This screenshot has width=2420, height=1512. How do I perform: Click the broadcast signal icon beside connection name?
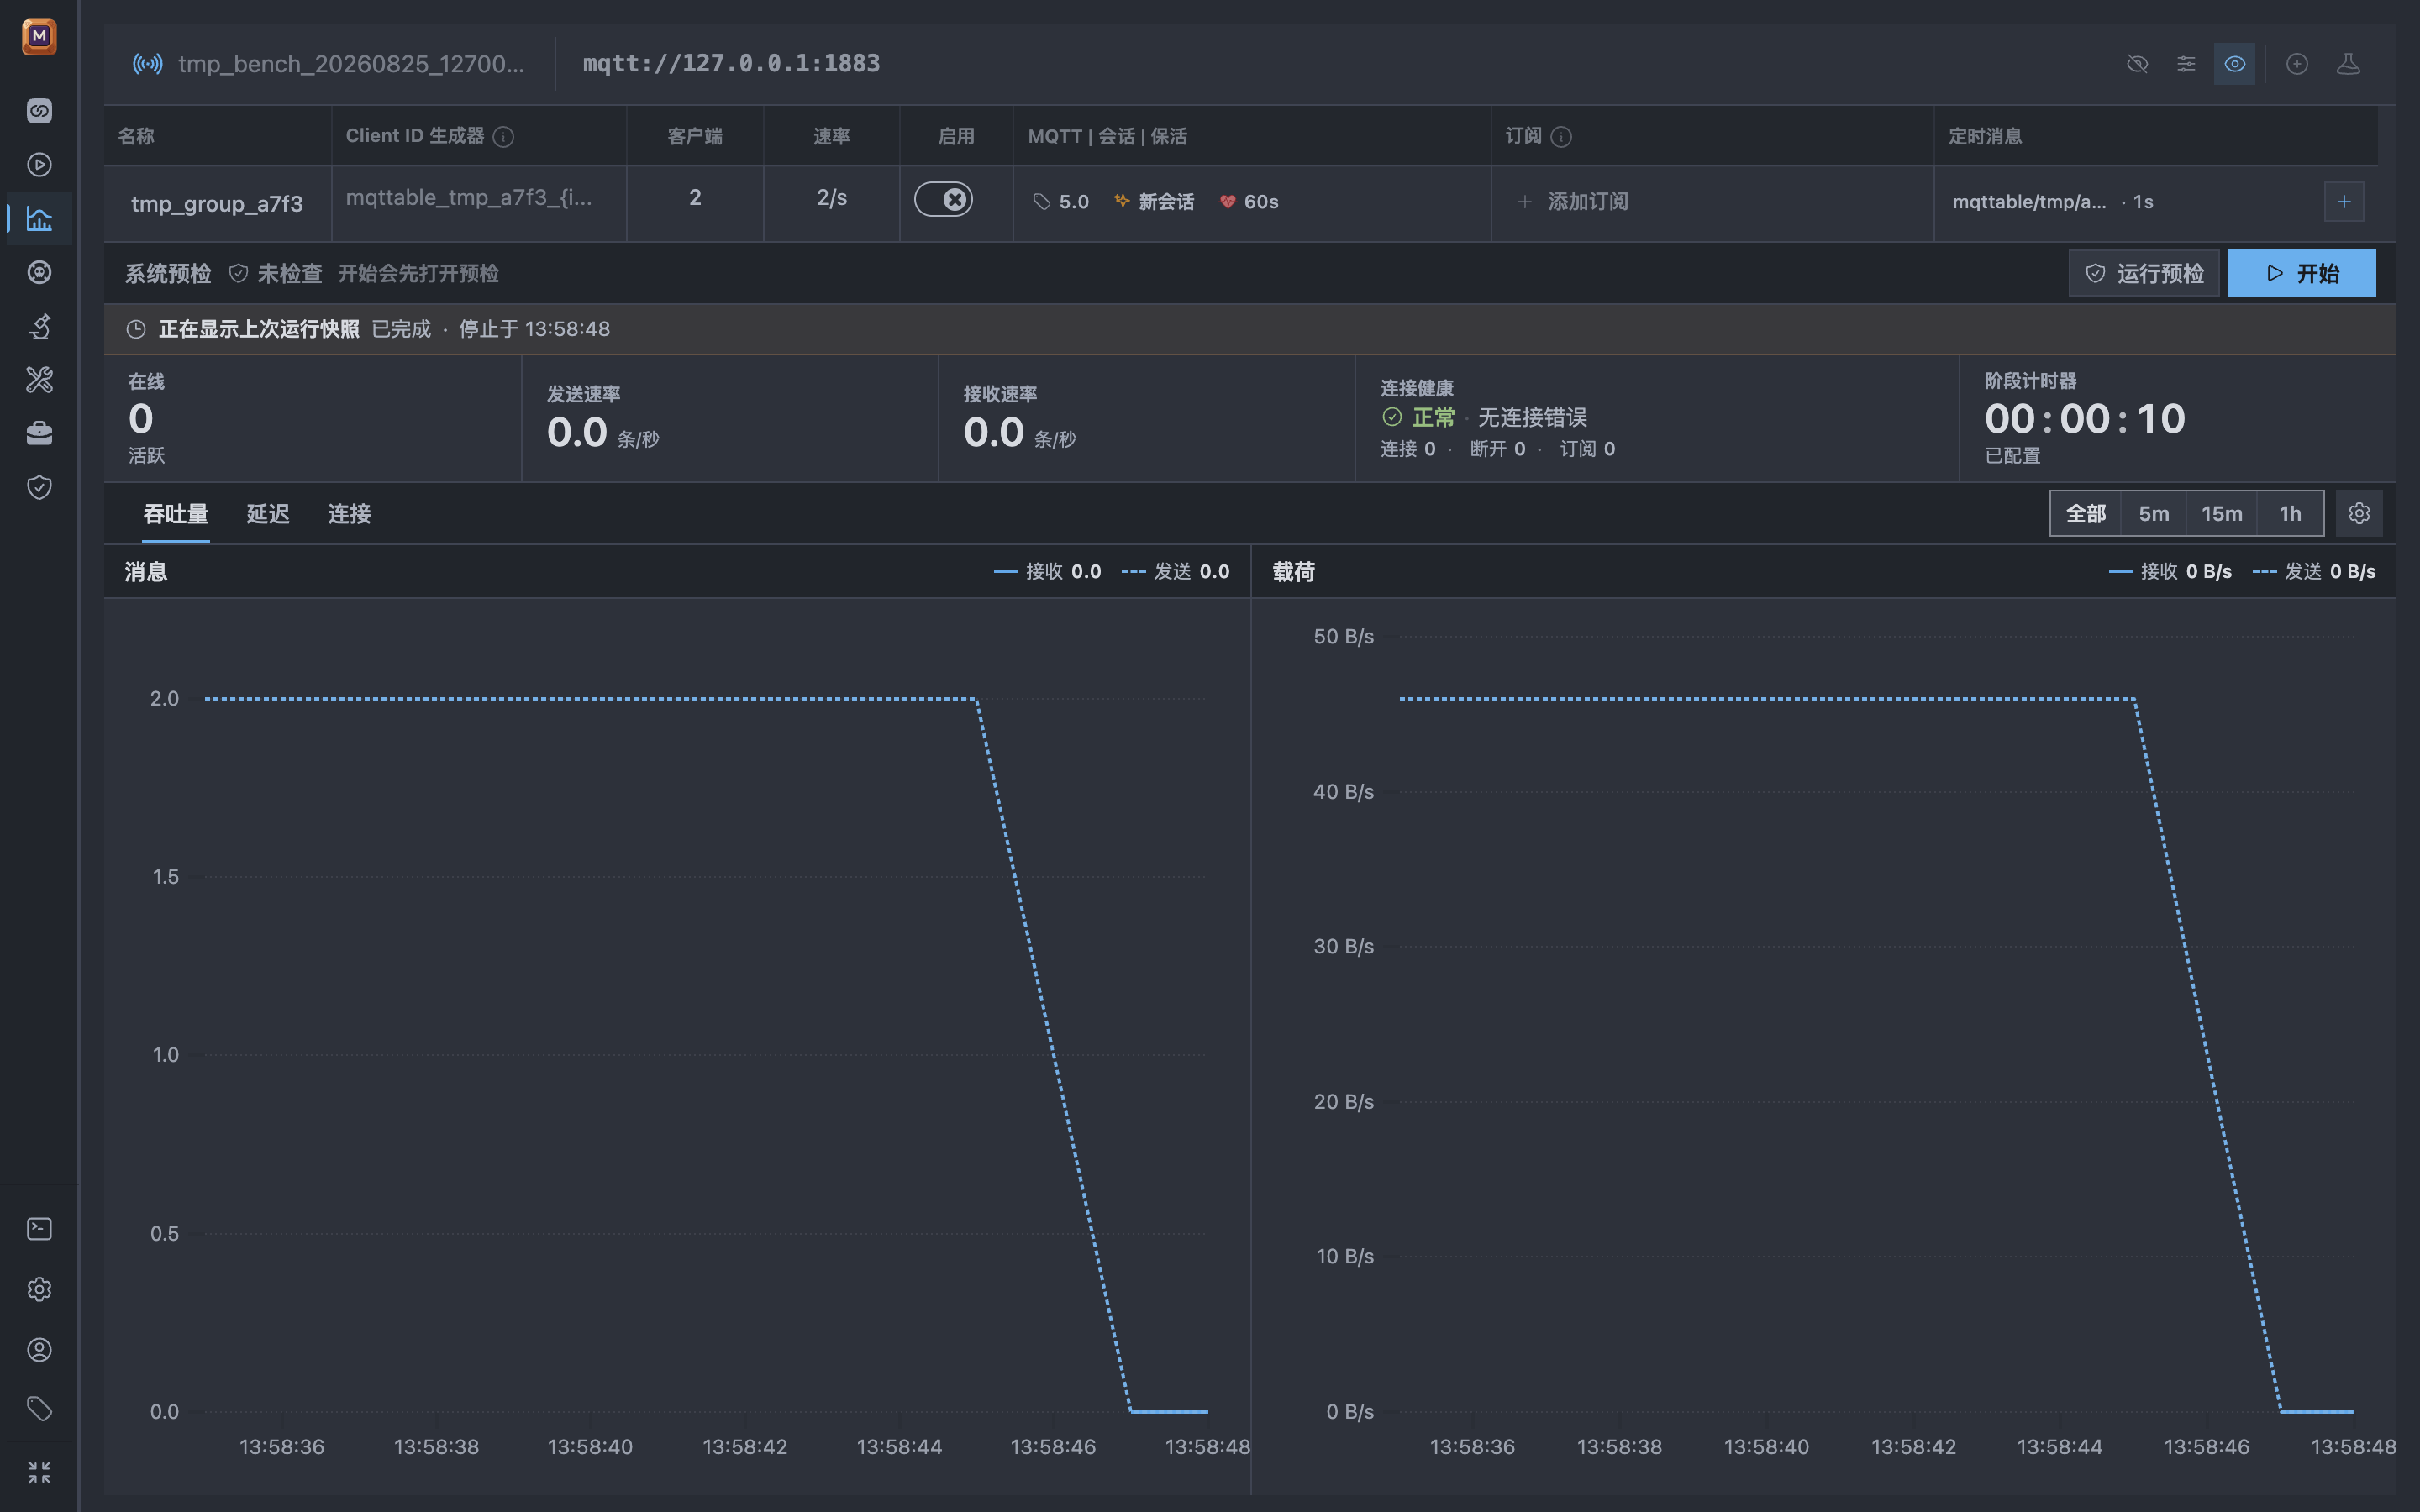[x=148, y=64]
